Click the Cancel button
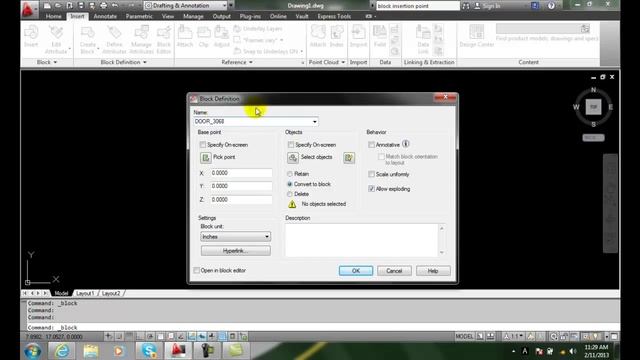The width and height of the screenshot is (640, 360). [x=394, y=271]
